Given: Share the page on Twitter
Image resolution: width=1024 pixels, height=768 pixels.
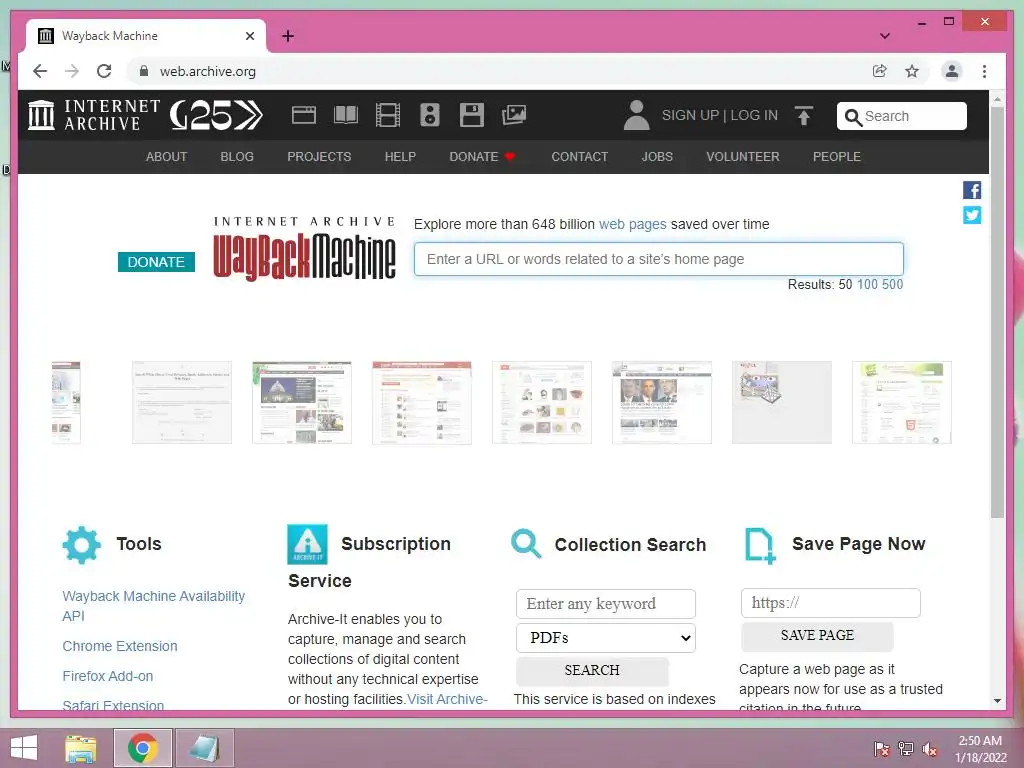Looking at the screenshot, I should 972,215.
